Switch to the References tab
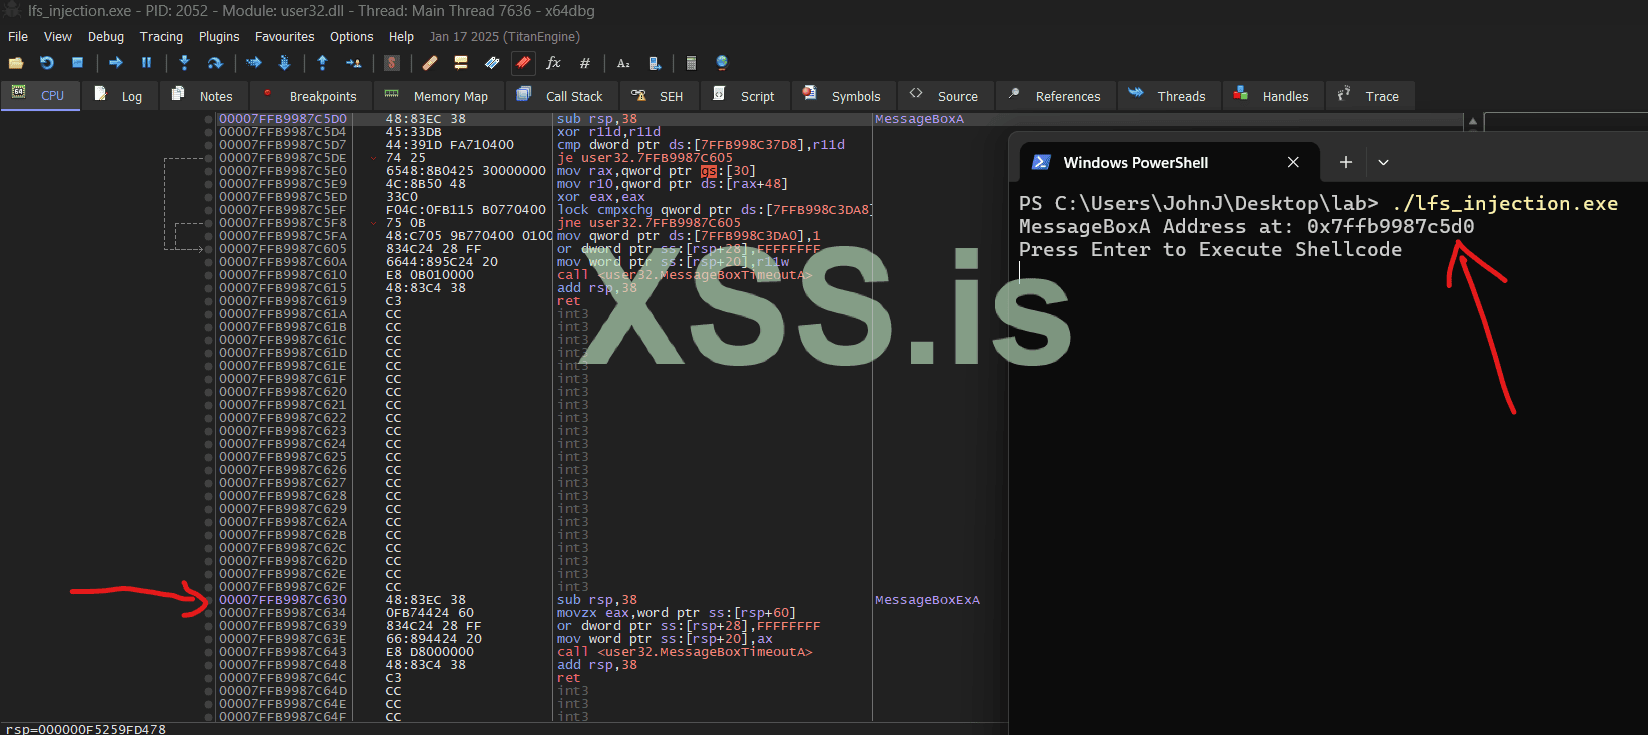 point(1056,96)
